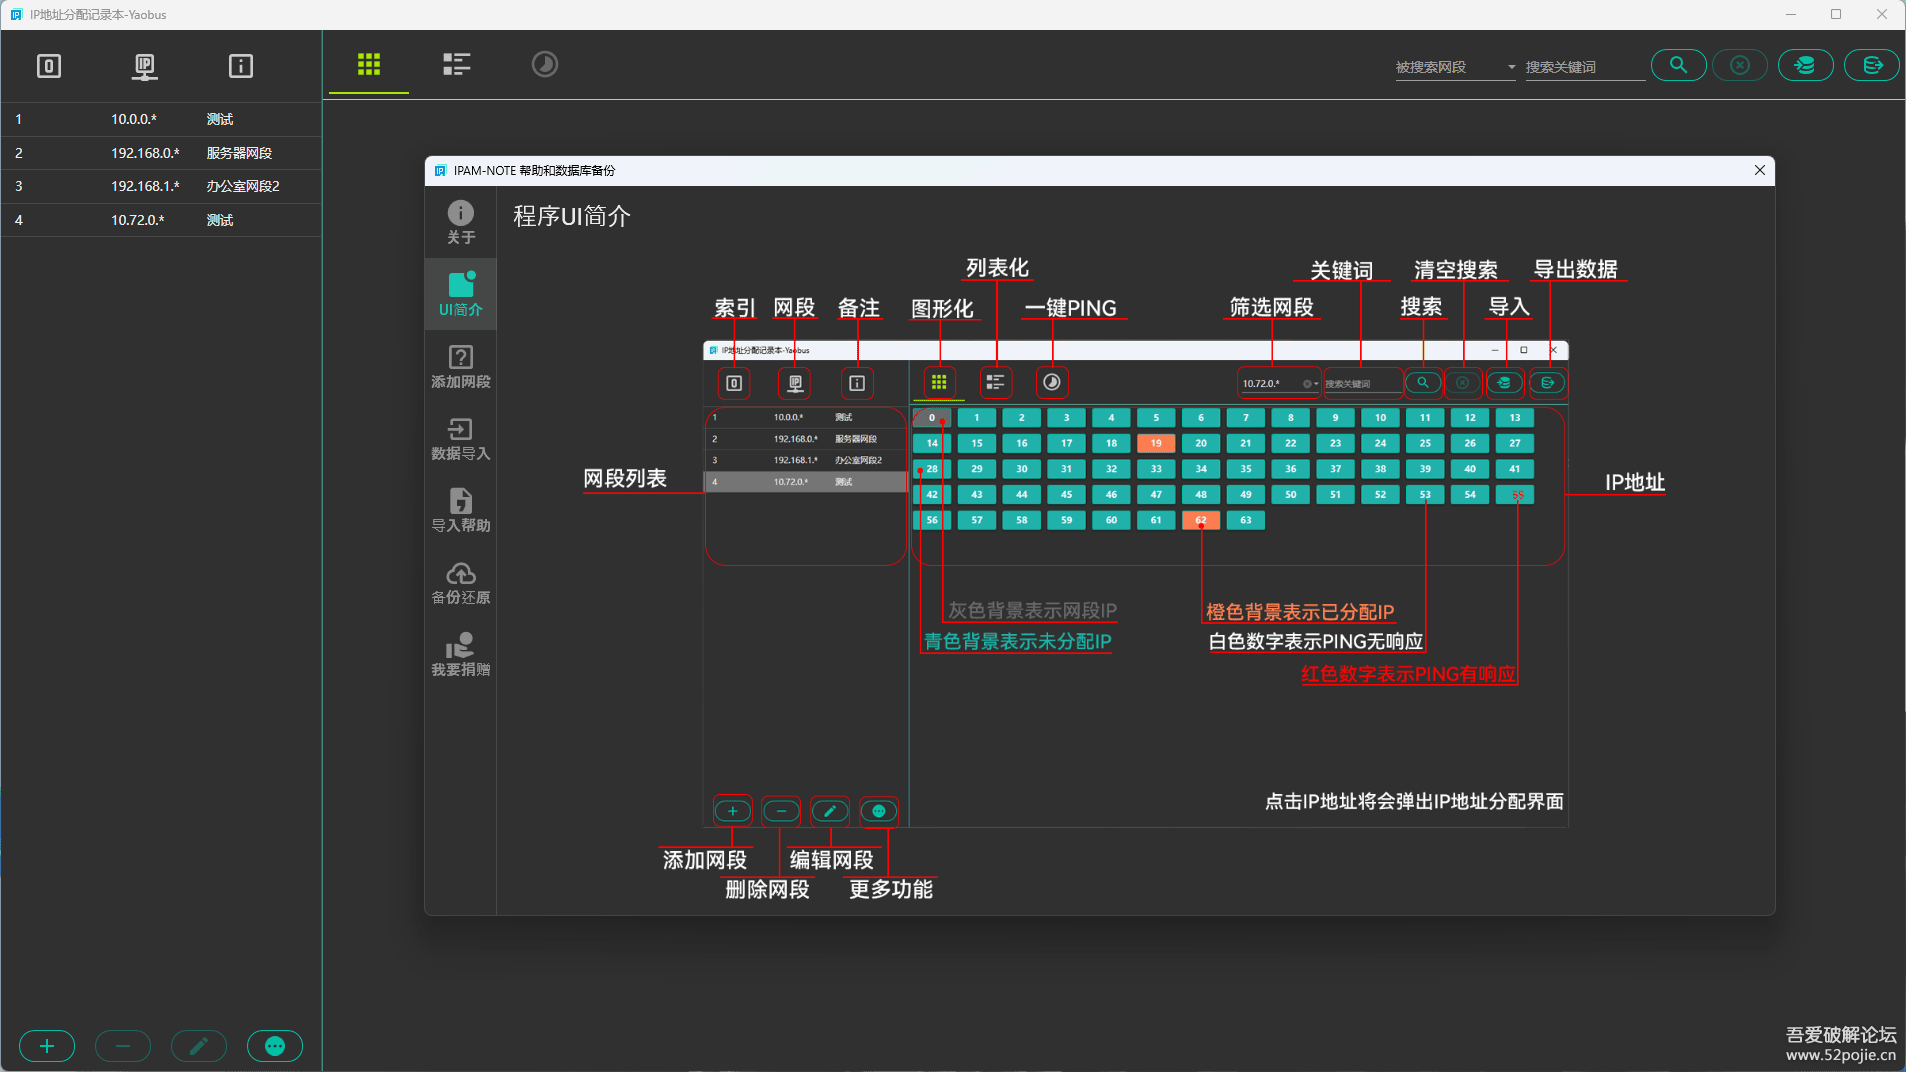Open the 添加网段 help tab
The width and height of the screenshot is (1906, 1072).
(x=461, y=366)
